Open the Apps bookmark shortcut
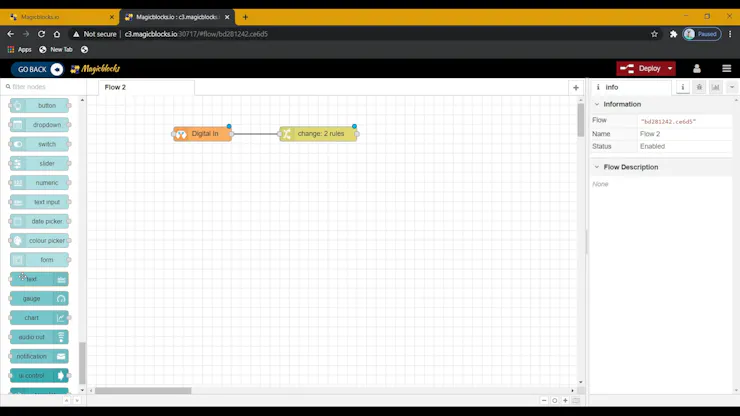This screenshot has height=416, width=740. point(19,49)
